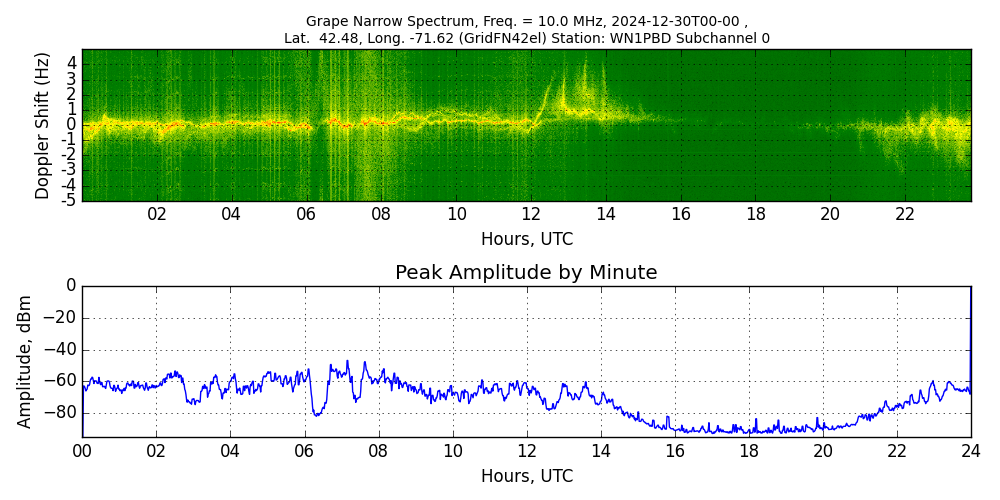Click the Grape Narrow Spectrum title text
The image size is (1000, 500).
526,21
